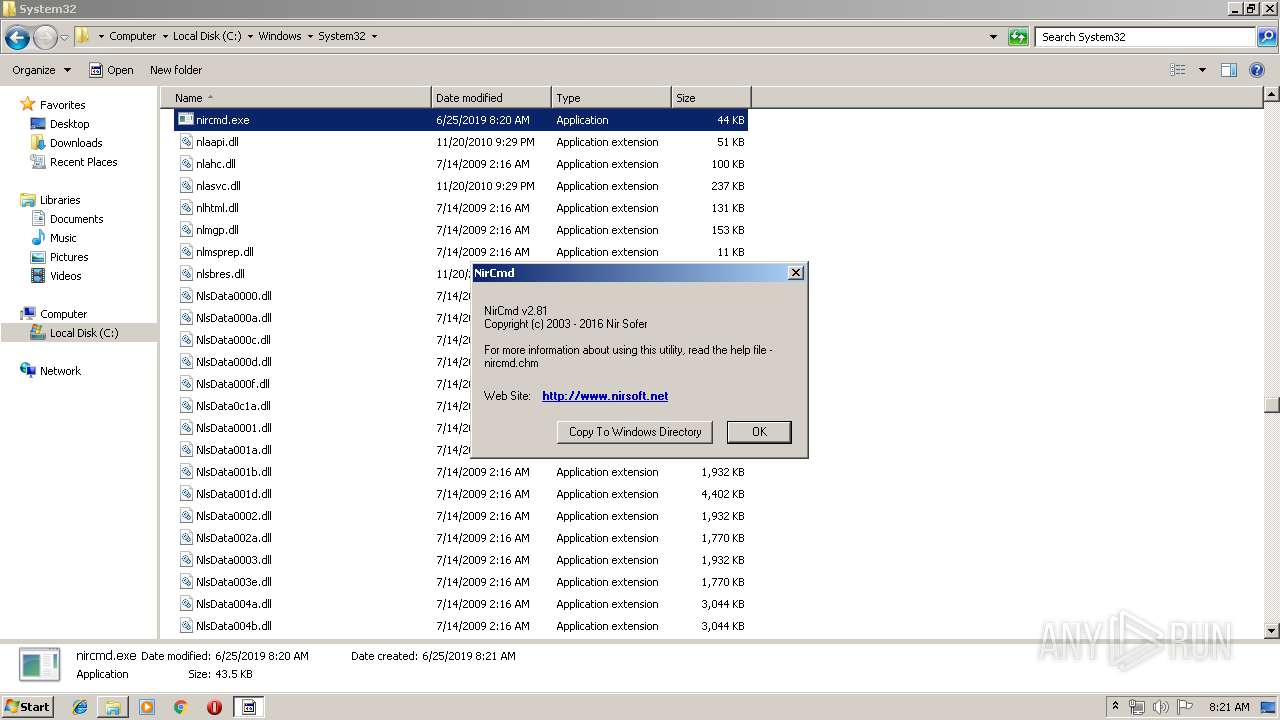Viewport: 1280px width, 720px height.
Task: Sort by the Size column header
Action: 711,98
